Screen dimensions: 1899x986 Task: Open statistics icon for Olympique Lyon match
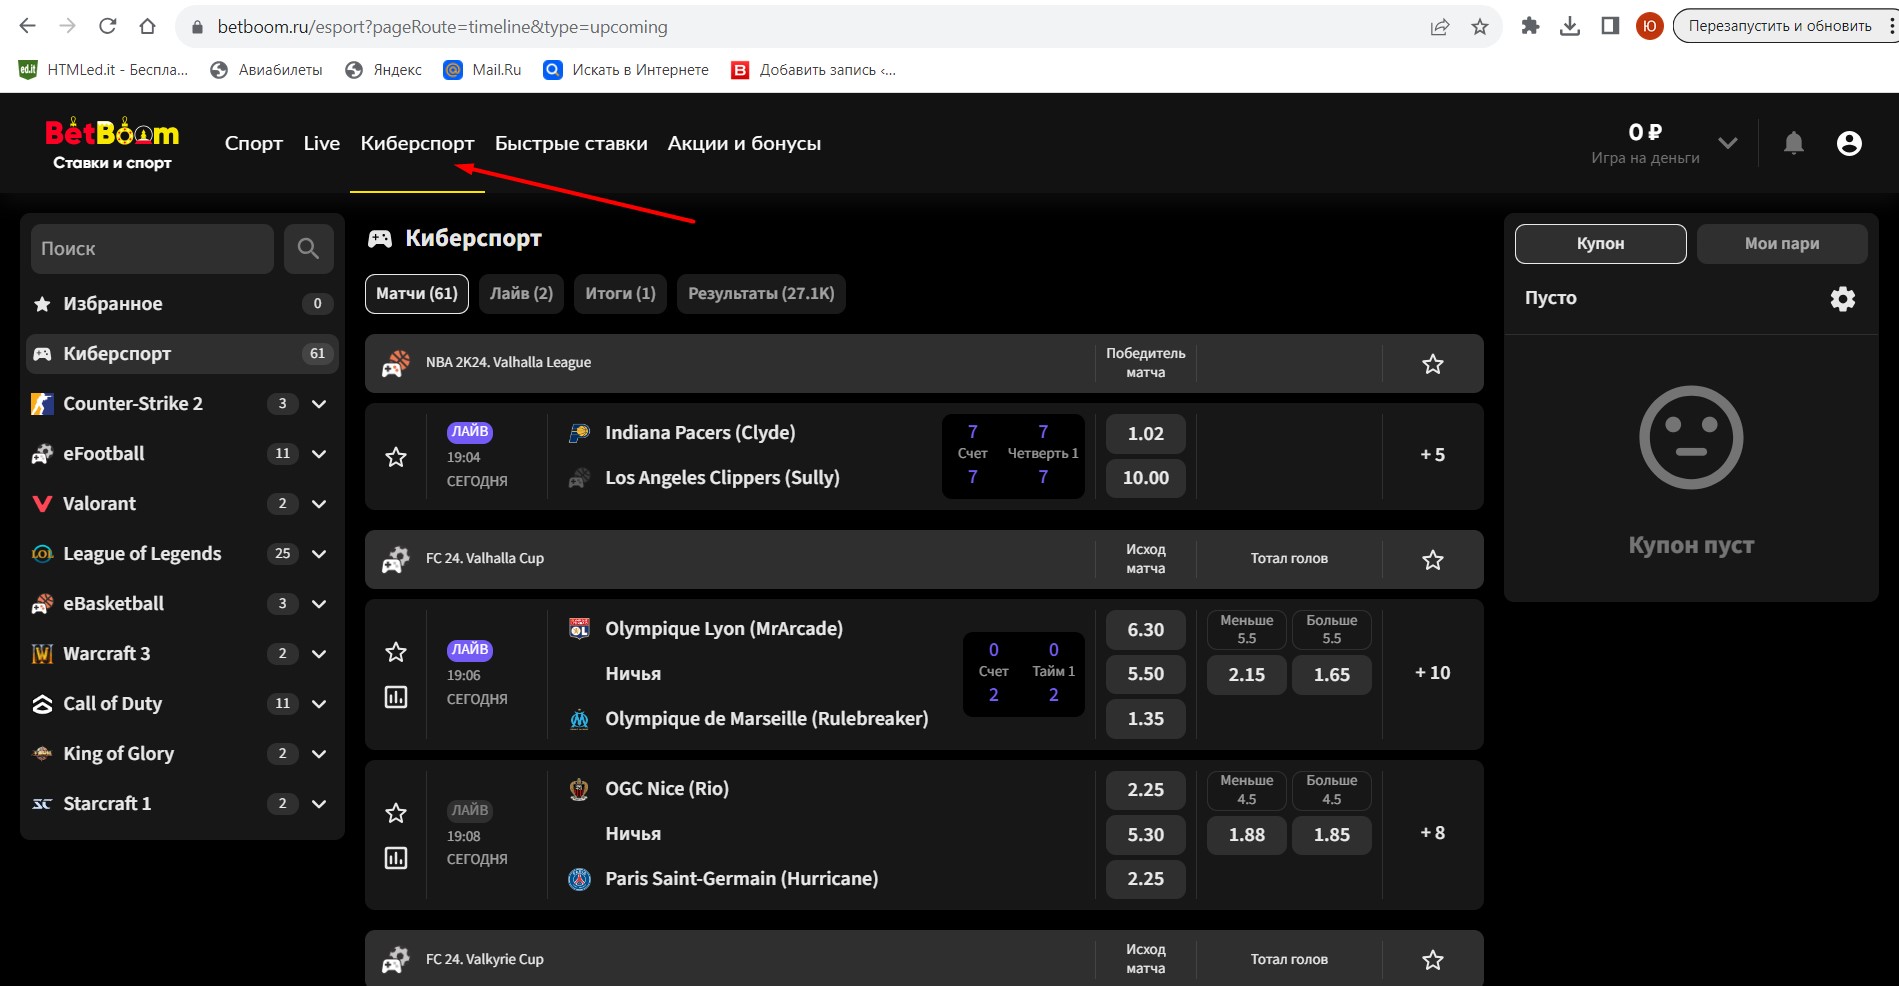tap(396, 697)
